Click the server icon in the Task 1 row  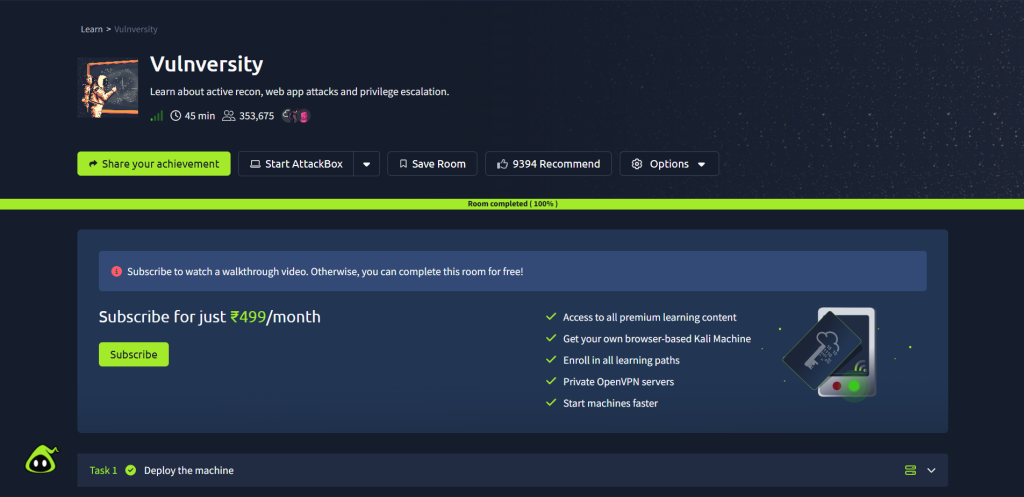[x=910, y=470]
